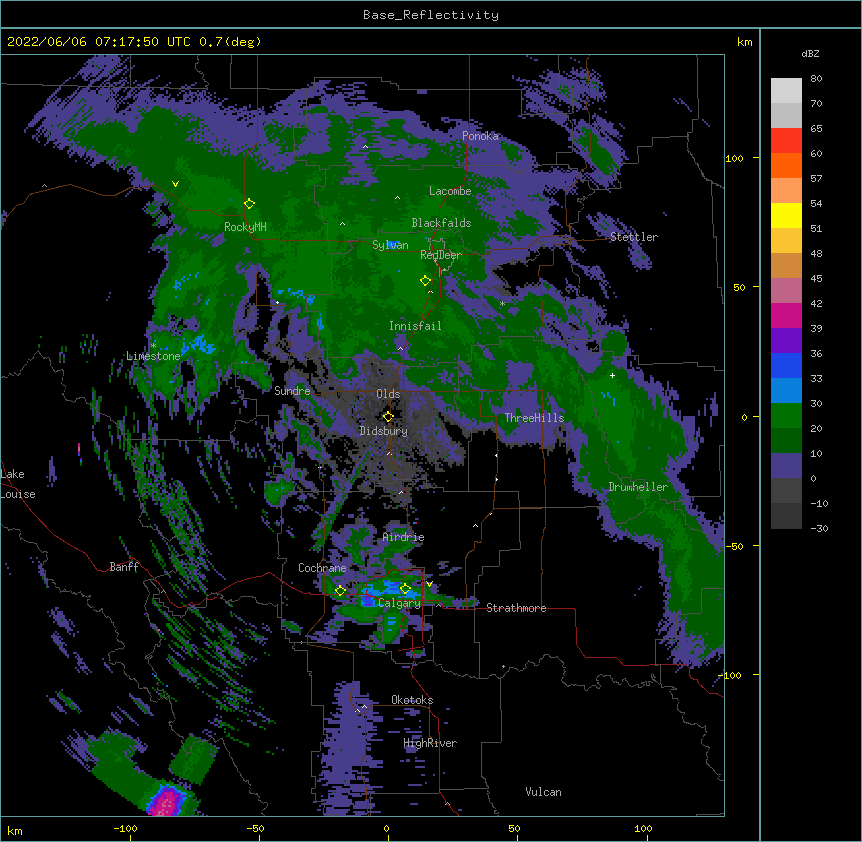Click the Vulcan town label
862x842 pixels.
tap(543, 792)
